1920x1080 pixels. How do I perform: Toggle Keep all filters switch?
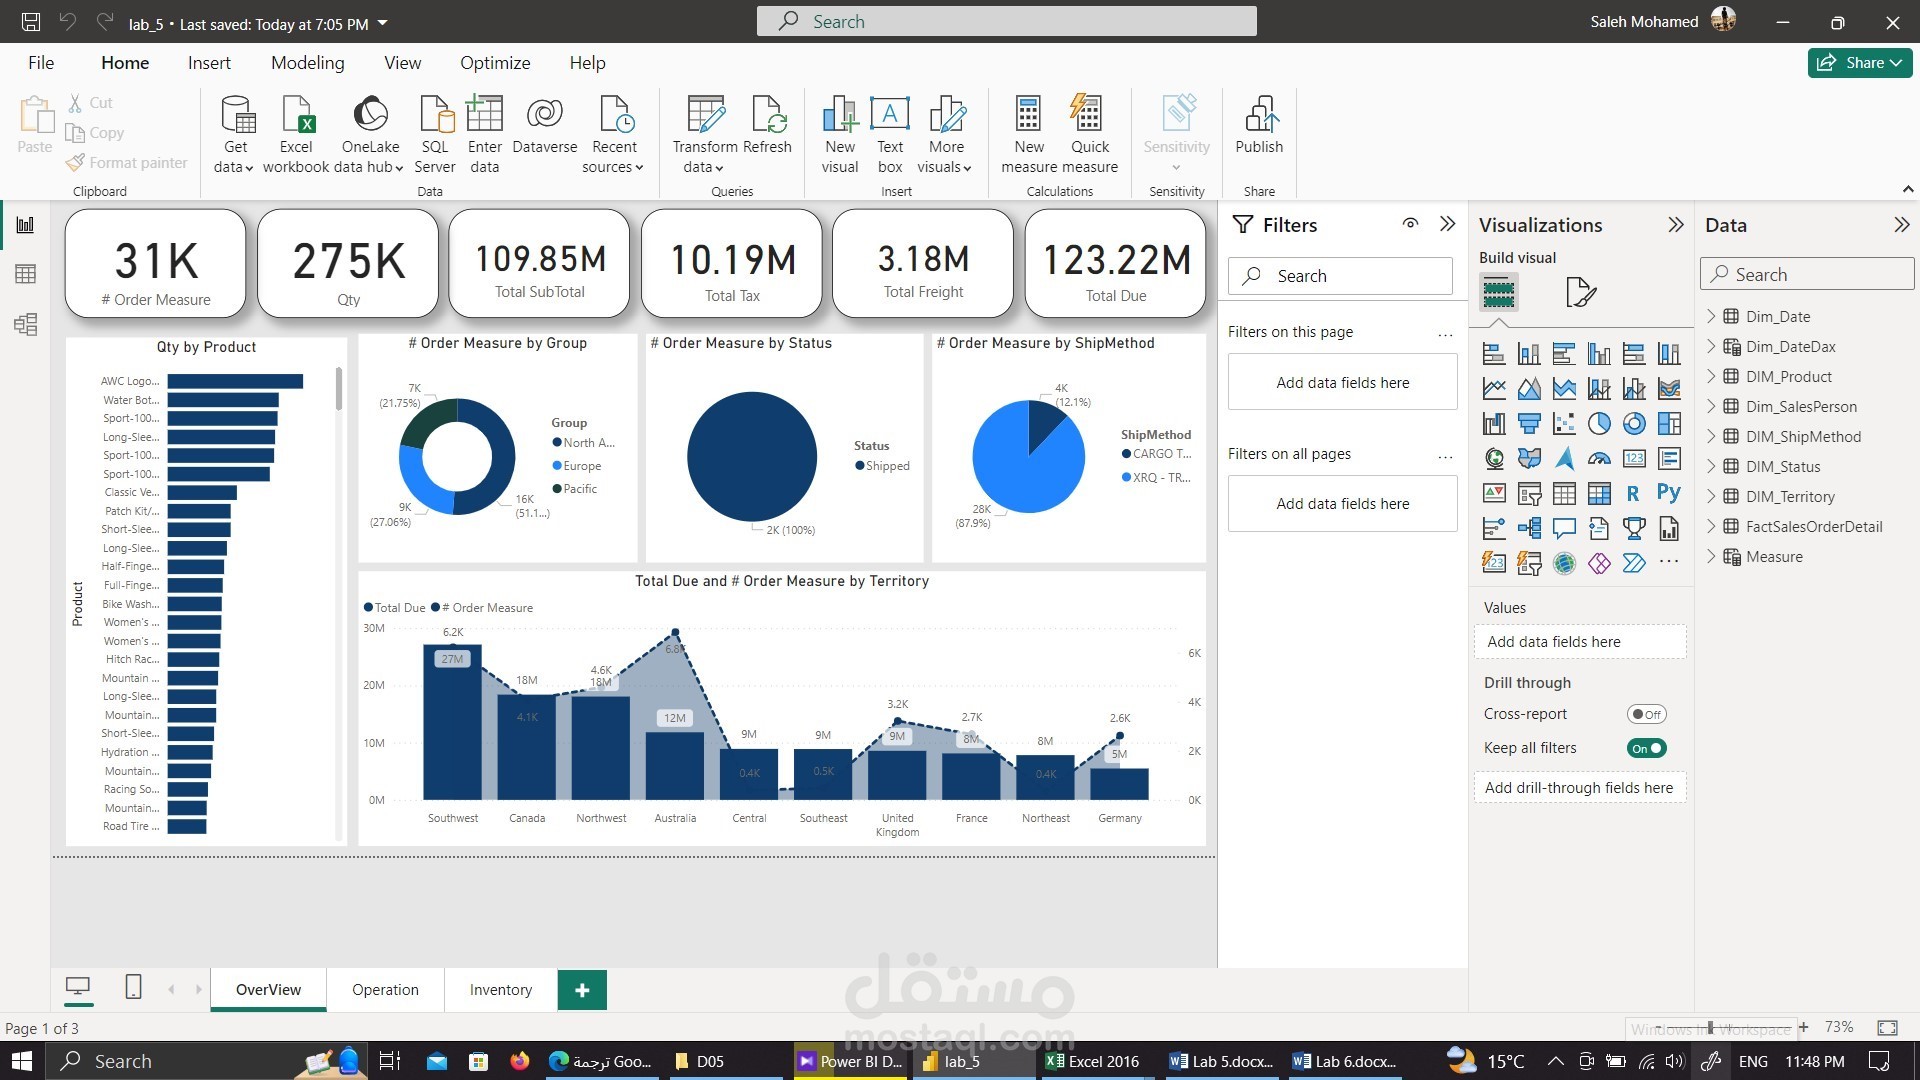point(1646,748)
